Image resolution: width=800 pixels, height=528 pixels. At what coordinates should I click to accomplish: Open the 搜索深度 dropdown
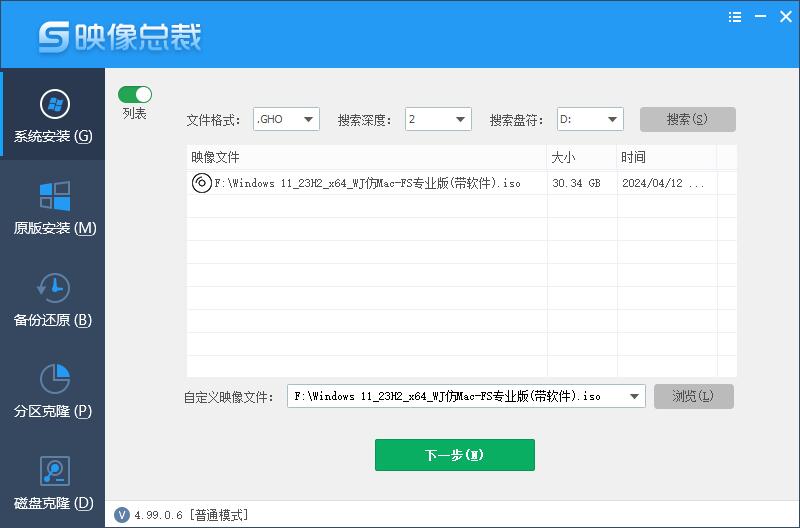point(461,120)
